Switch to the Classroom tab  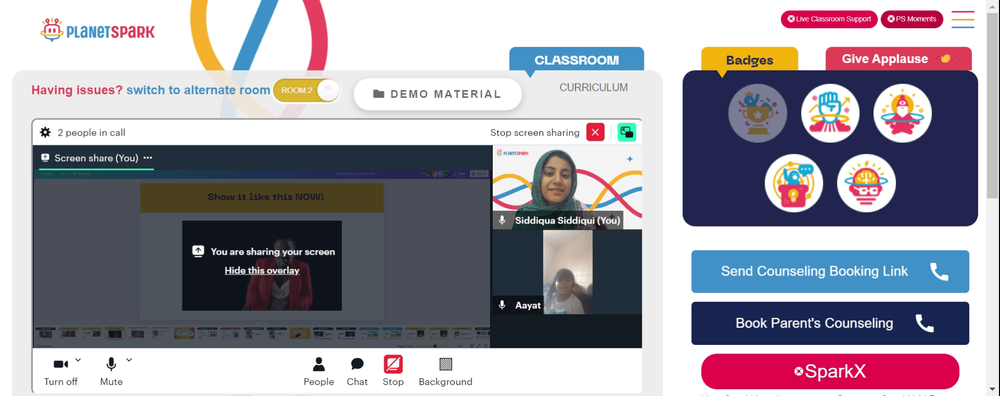point(577,60)
